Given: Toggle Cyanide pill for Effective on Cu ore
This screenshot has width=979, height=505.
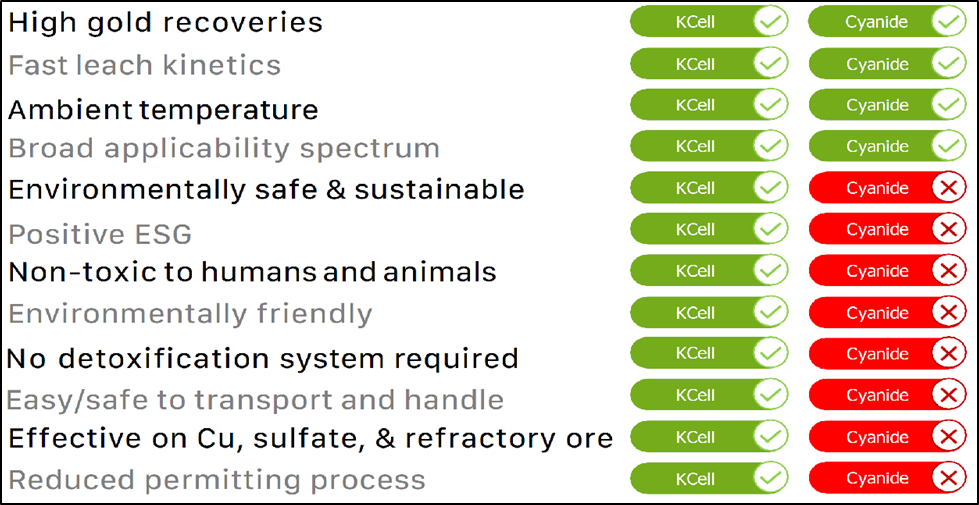Looking at the screenshot, I should click(x=887, y=438).
